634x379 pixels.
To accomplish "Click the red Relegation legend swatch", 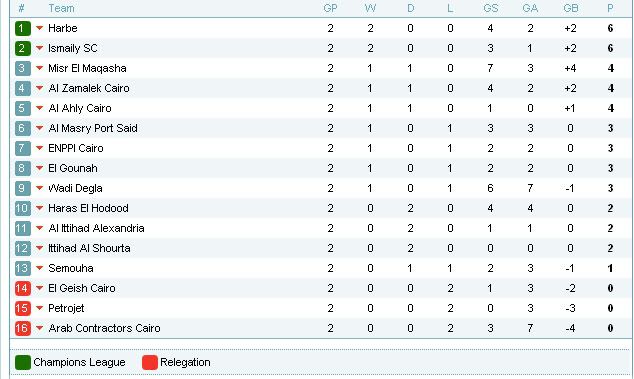I will pos(150,362).
